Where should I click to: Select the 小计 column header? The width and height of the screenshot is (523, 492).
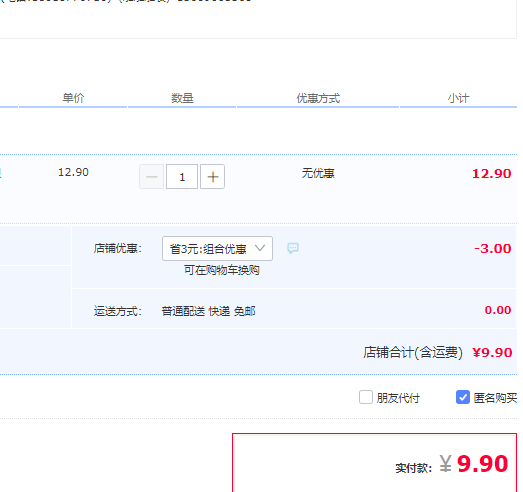pyautogui.click(x=458, y=98)
